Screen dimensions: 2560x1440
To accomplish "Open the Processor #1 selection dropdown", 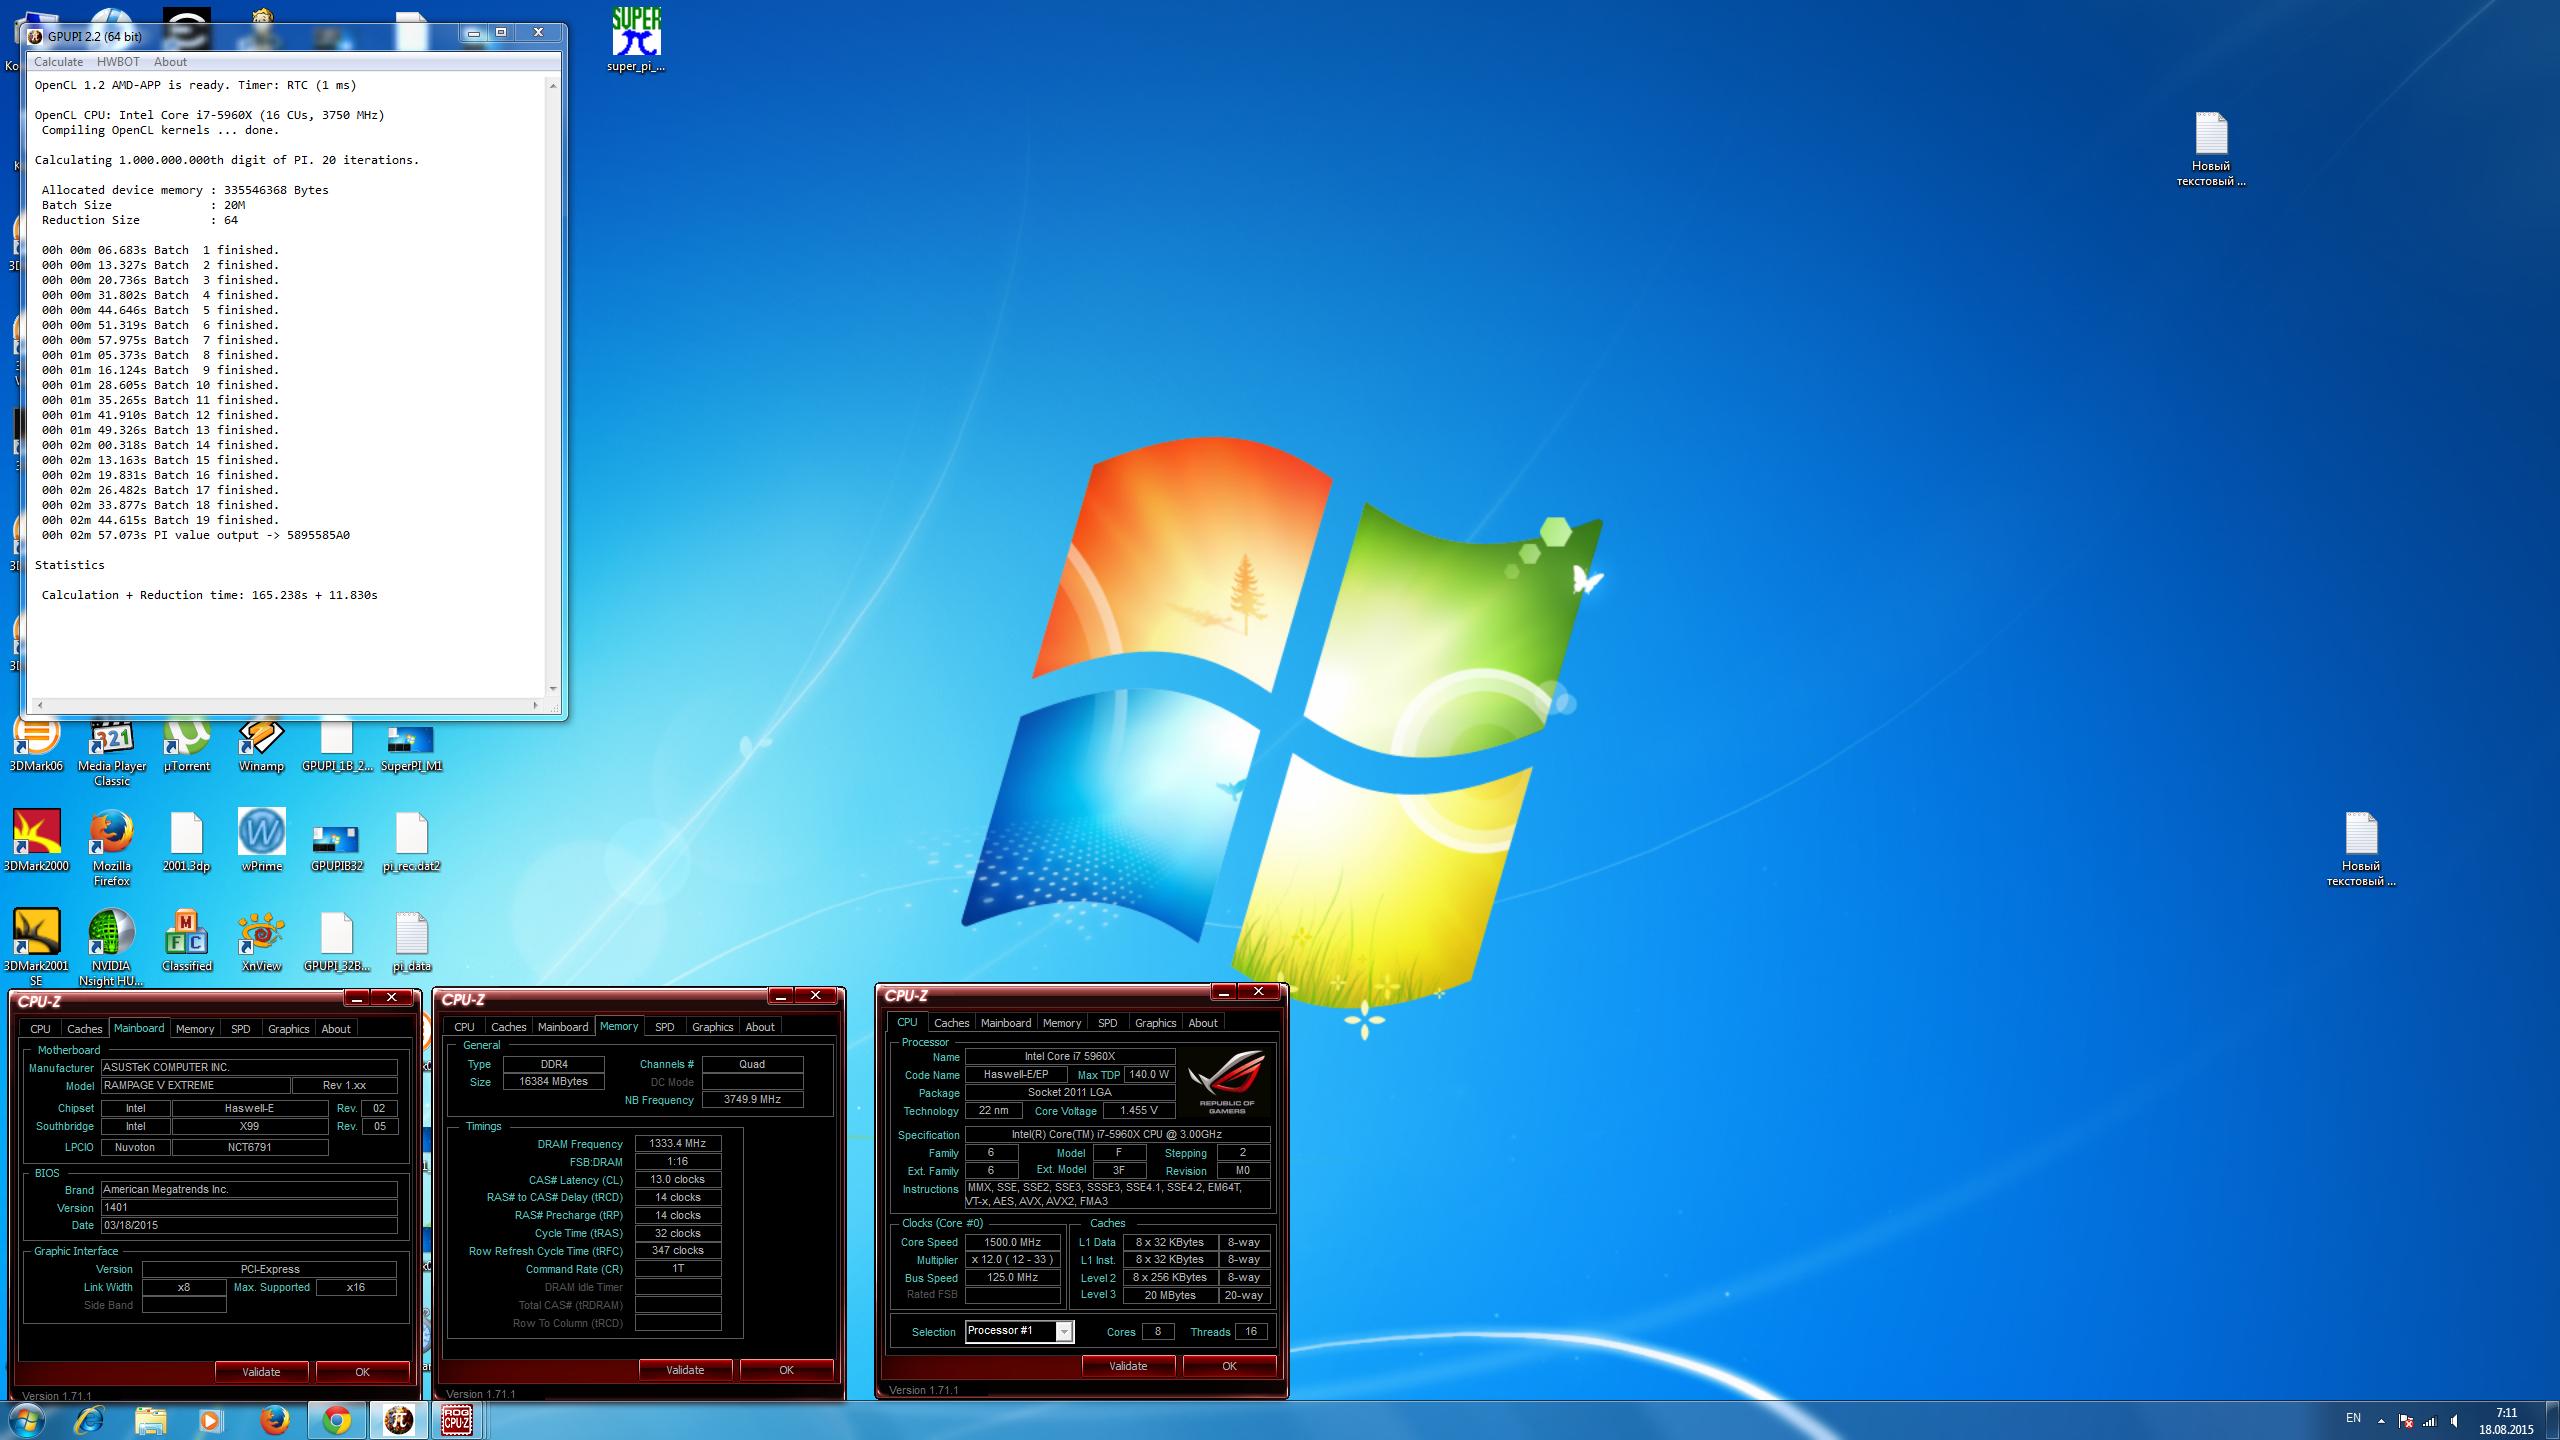I will 1019,1331.
